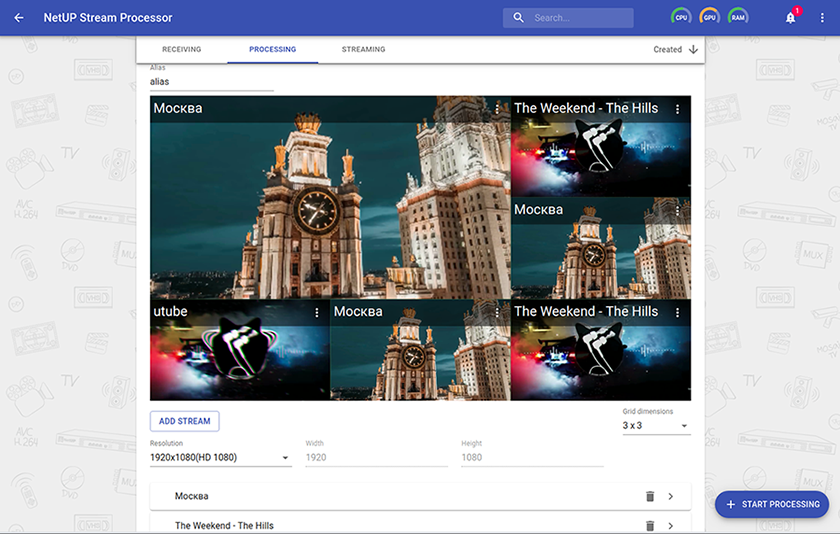Image resolution: width=840 pixels, height=534 pixels.
Task: Click the Start Processing button
Action: (x=771, y=504)
